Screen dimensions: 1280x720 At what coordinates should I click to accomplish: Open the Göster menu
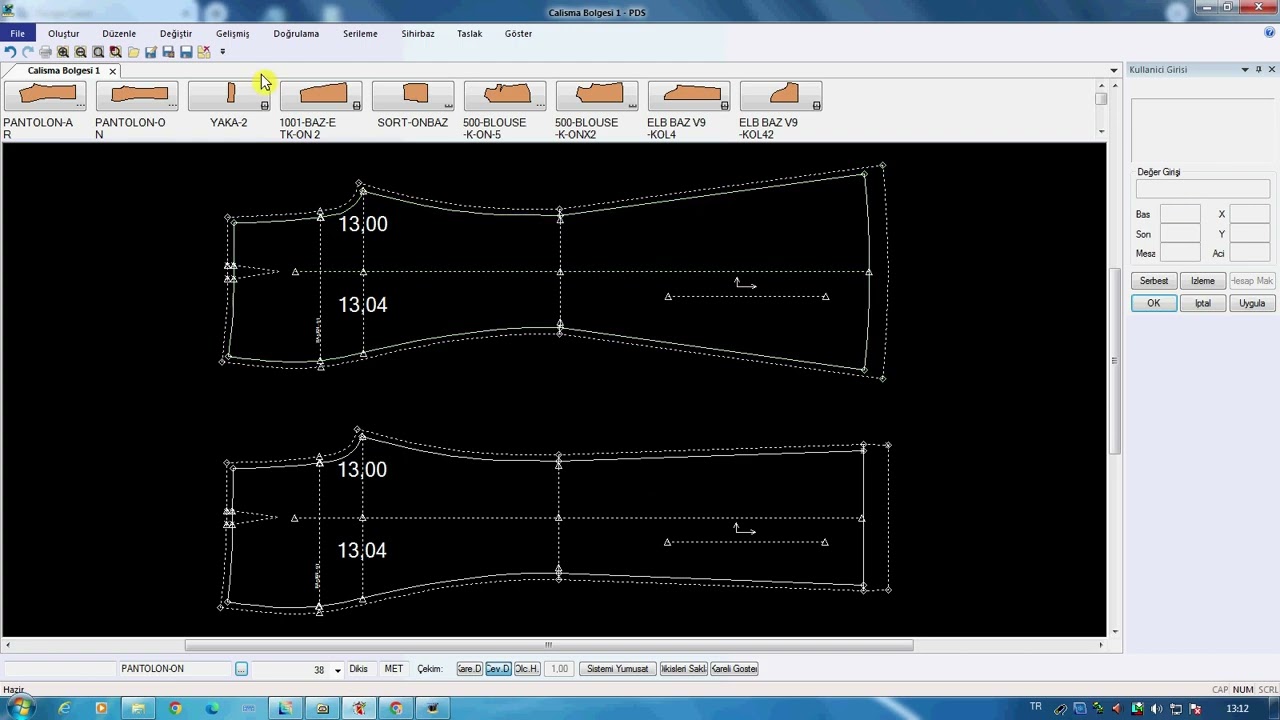[518, 33]
